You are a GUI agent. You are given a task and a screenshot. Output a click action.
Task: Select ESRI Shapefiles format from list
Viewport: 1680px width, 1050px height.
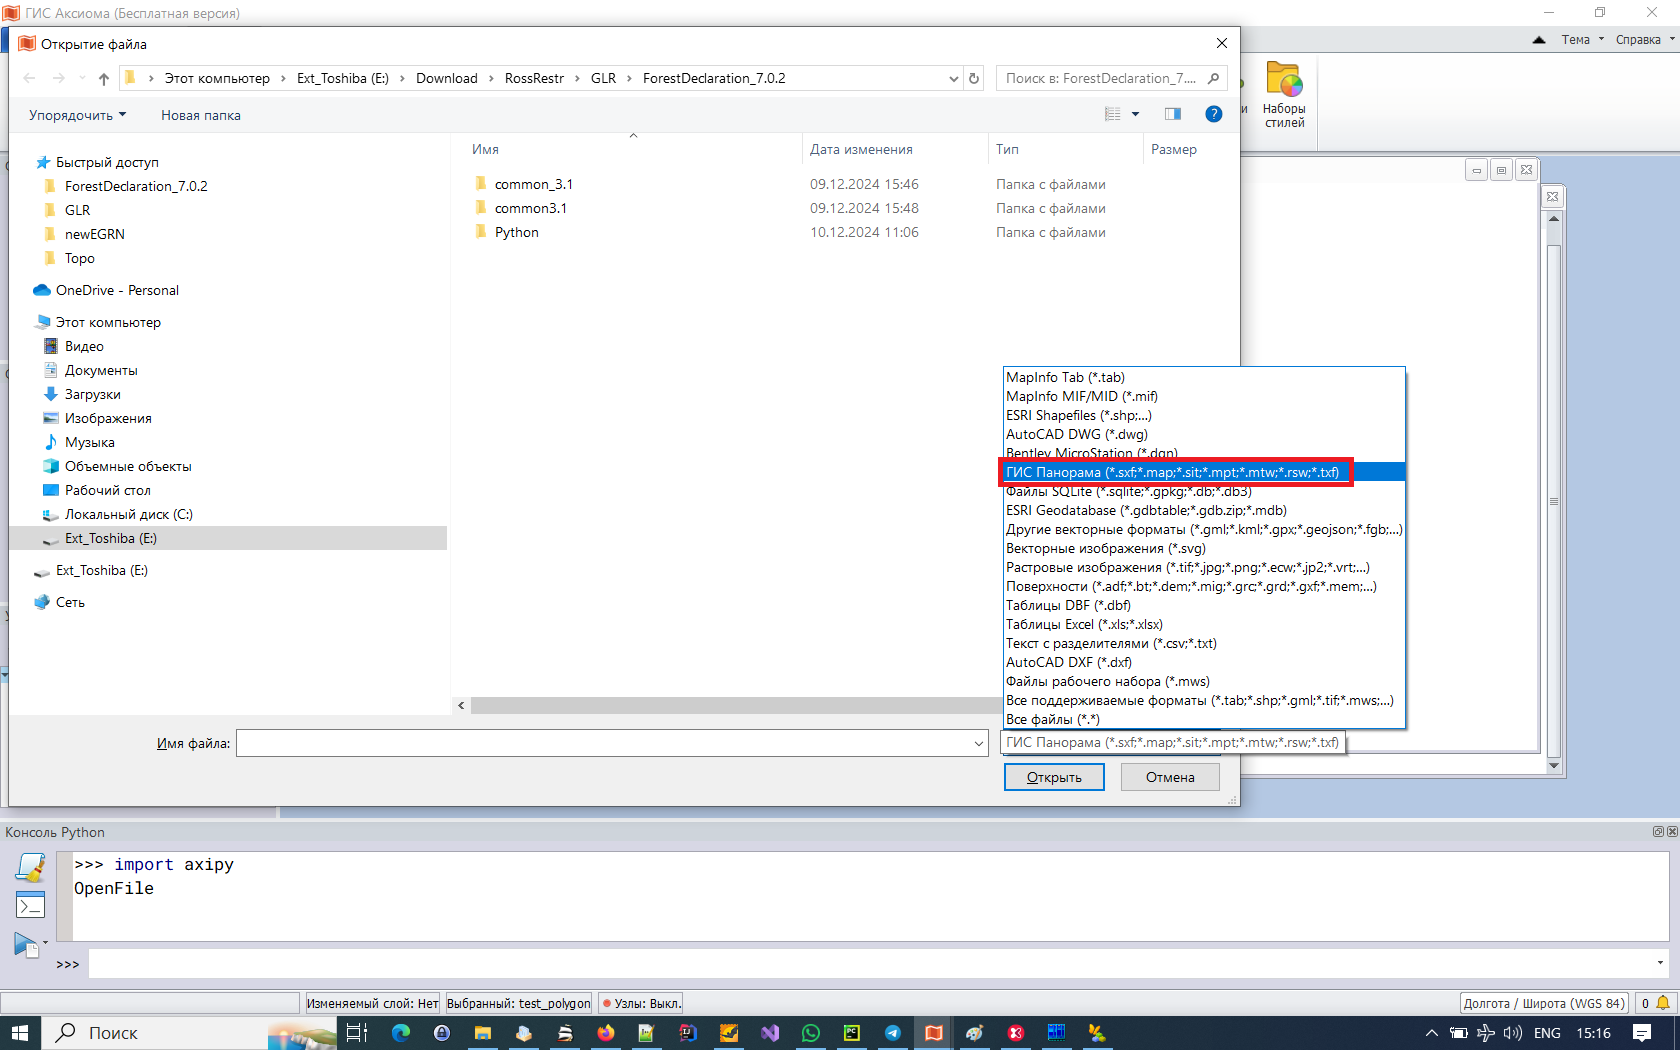coord(1078,415)
